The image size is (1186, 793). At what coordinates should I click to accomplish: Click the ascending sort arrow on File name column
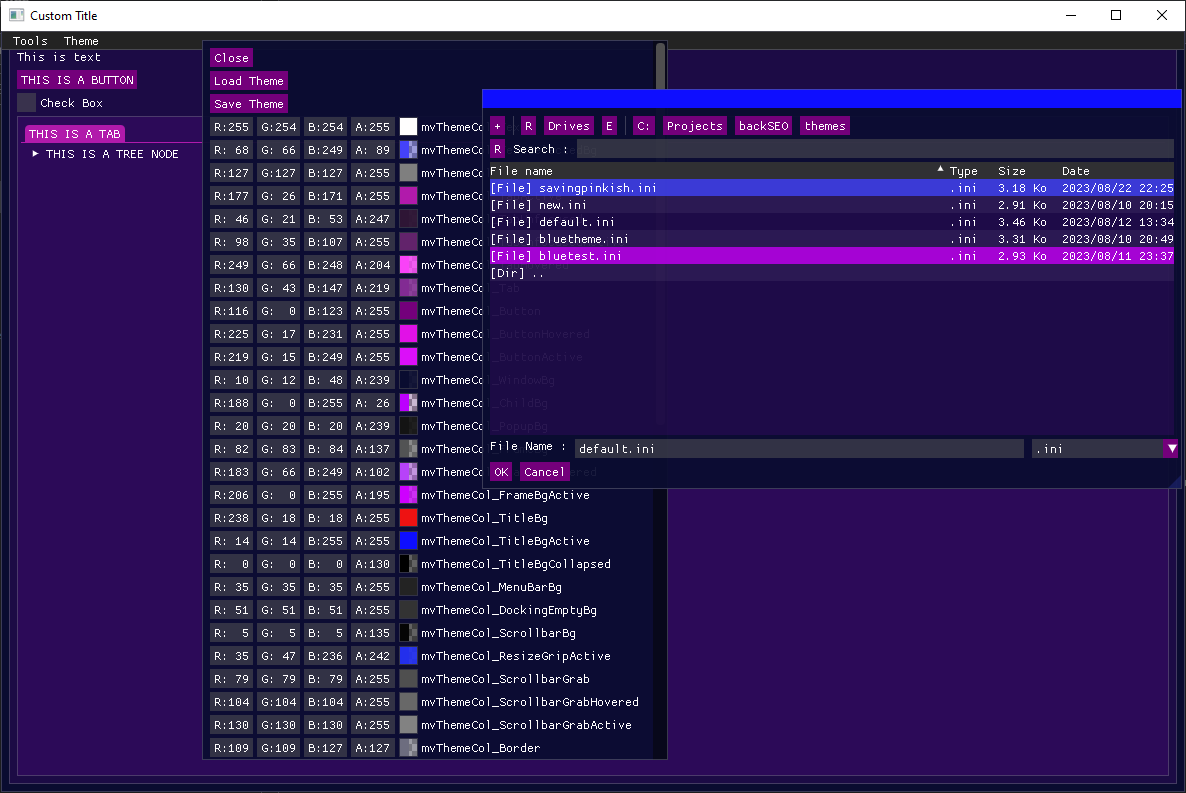[939, 168]
